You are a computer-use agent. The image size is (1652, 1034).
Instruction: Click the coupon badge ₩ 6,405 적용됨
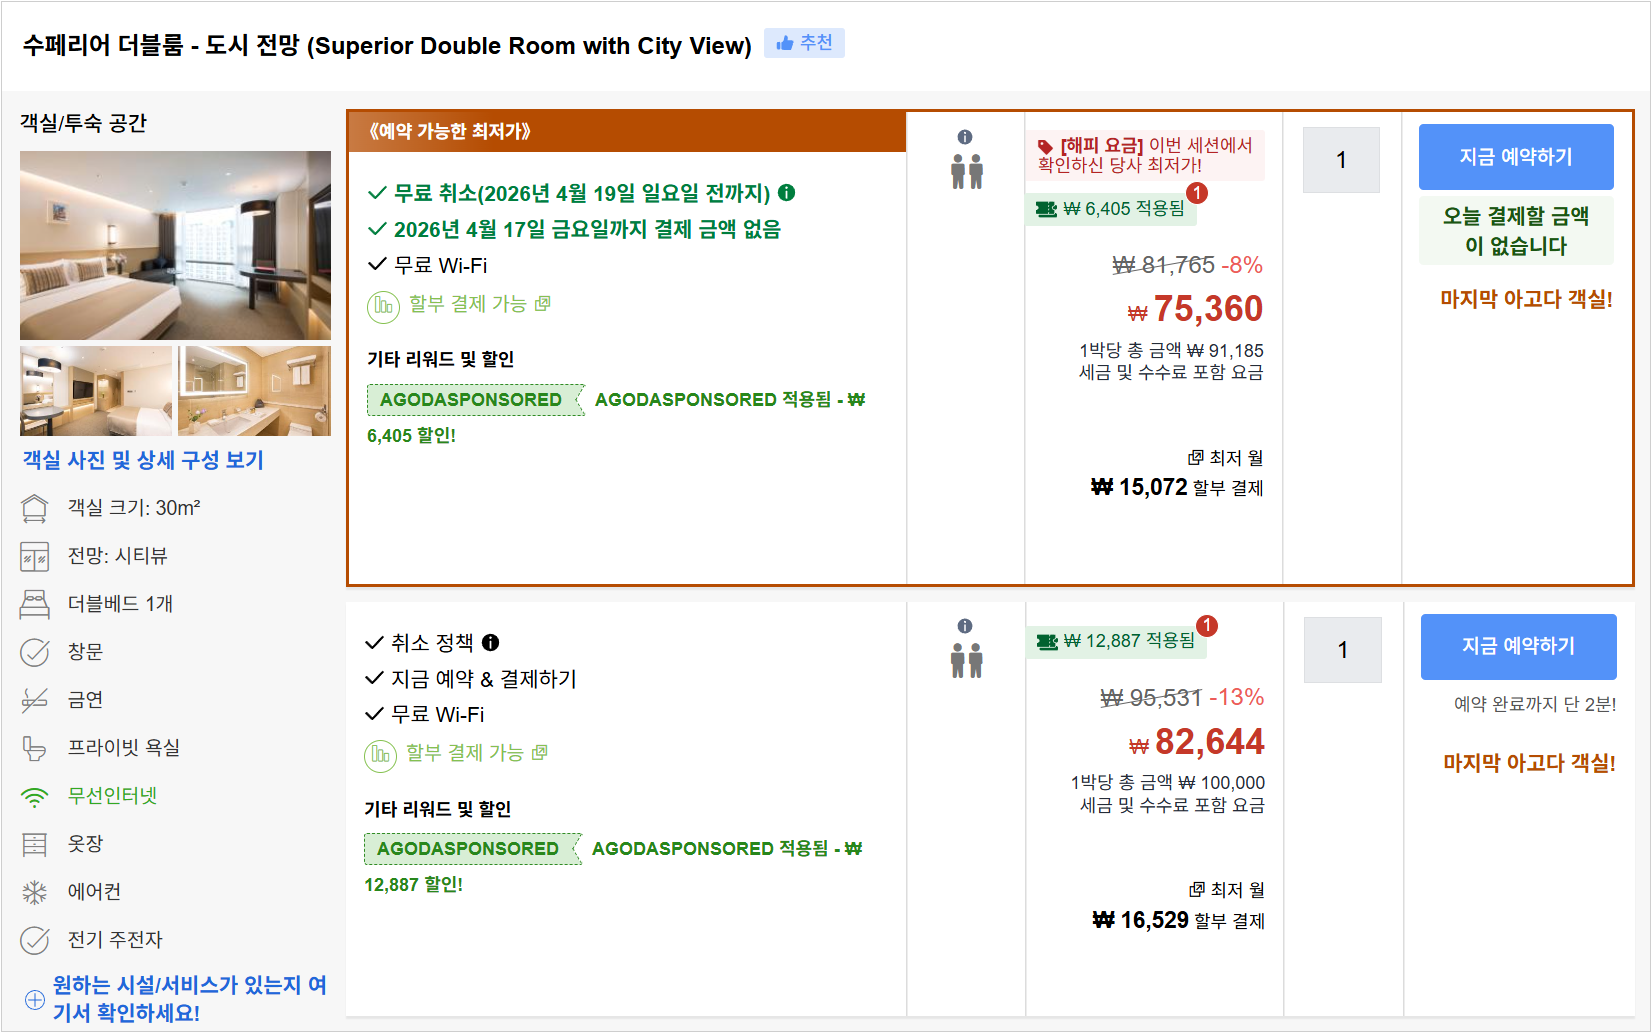click(x=1112, y=209)
